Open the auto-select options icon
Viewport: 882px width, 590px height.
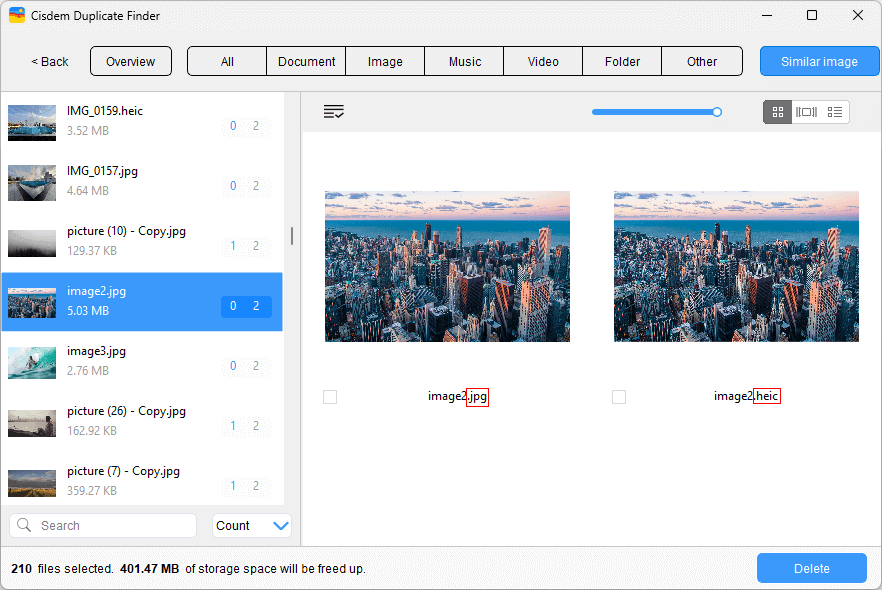point(334,111)
